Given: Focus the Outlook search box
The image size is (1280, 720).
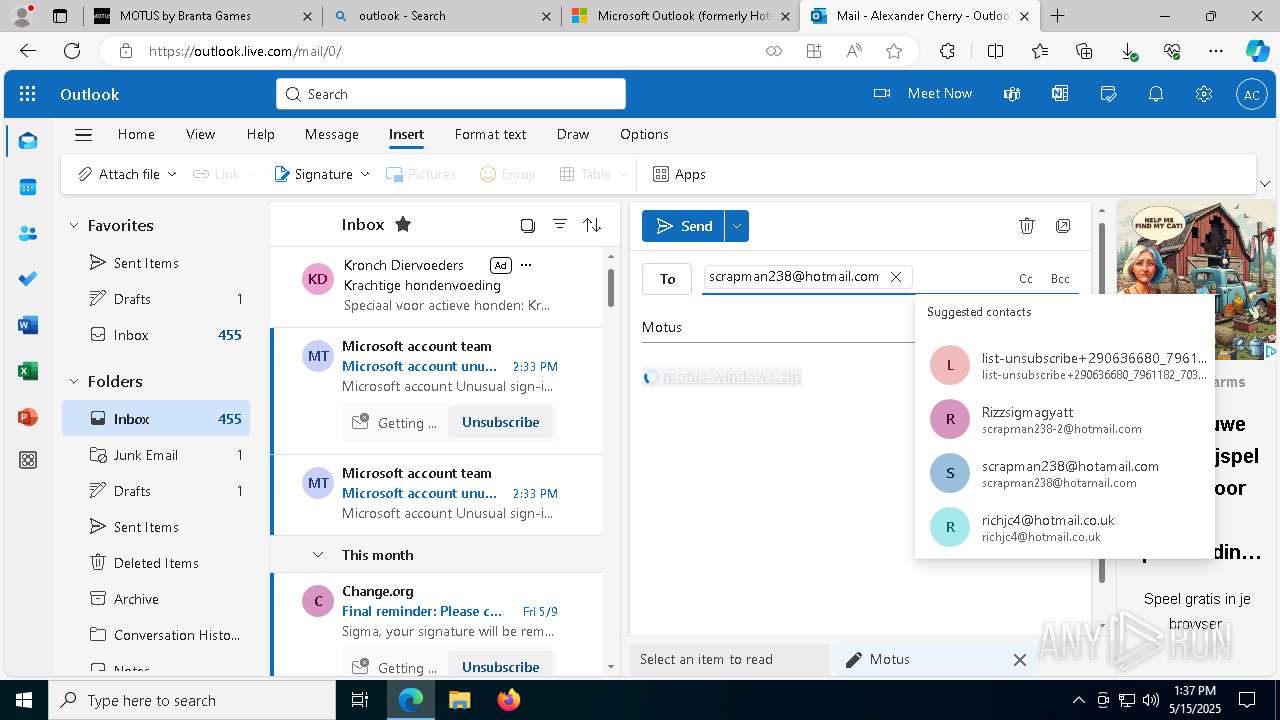Looking at the screenshot, I should coord(451,94).
